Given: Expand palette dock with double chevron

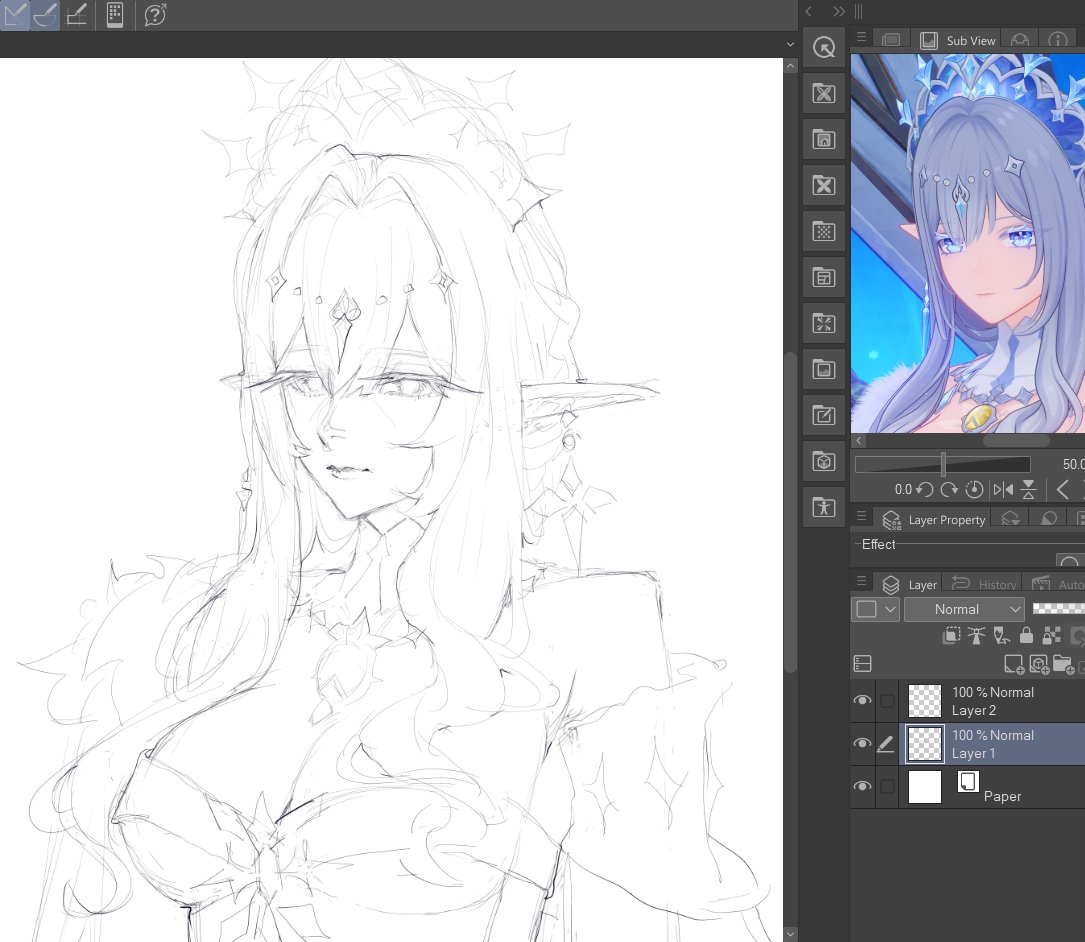Looking at the screenshot, I should click(839, 11).
